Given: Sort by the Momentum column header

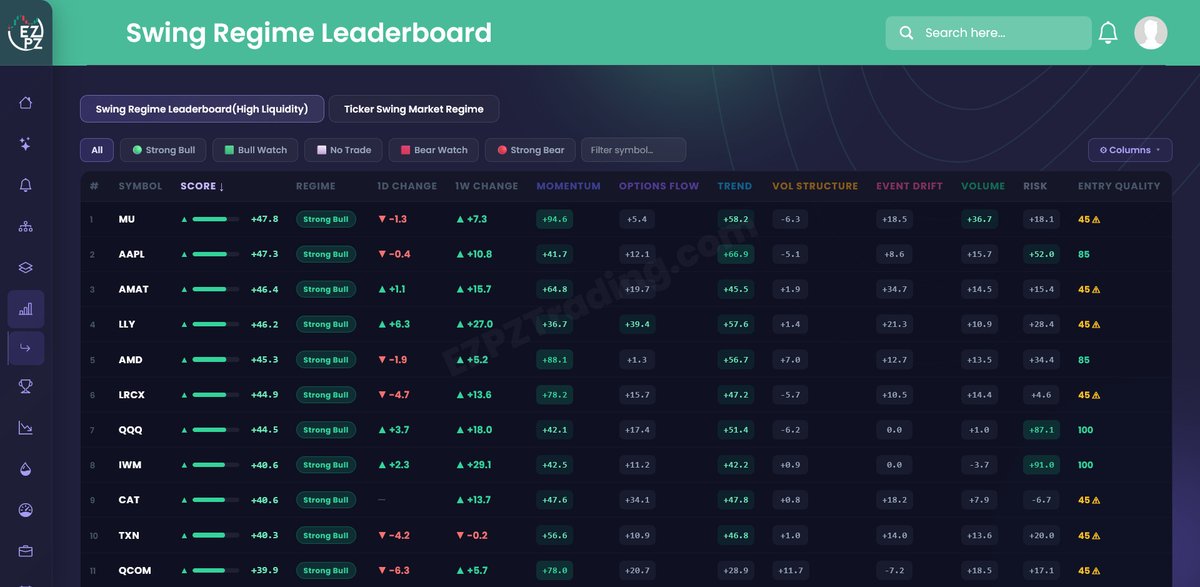Looking at the screenshot, I should point(569,186).
